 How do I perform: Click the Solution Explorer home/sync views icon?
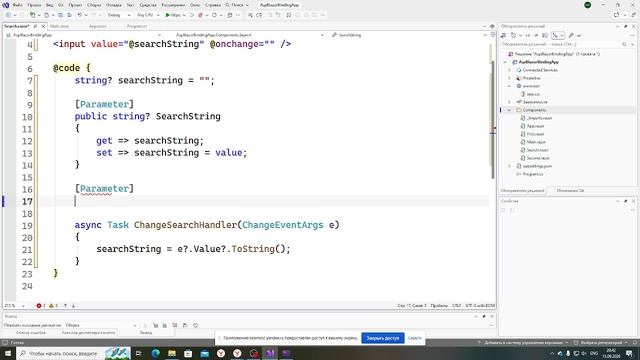point(504,36)
